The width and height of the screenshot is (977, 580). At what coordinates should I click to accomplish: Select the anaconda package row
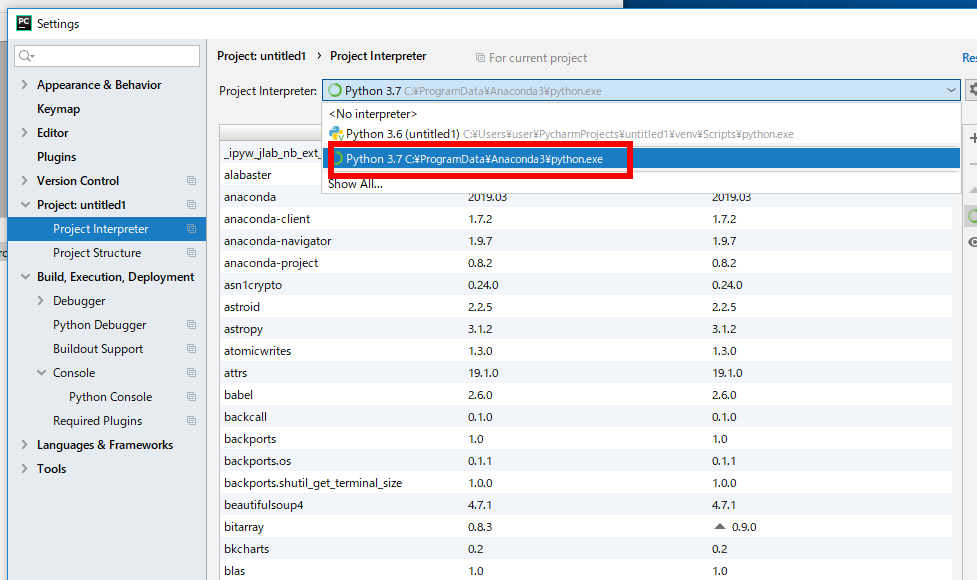coord(586,197)
